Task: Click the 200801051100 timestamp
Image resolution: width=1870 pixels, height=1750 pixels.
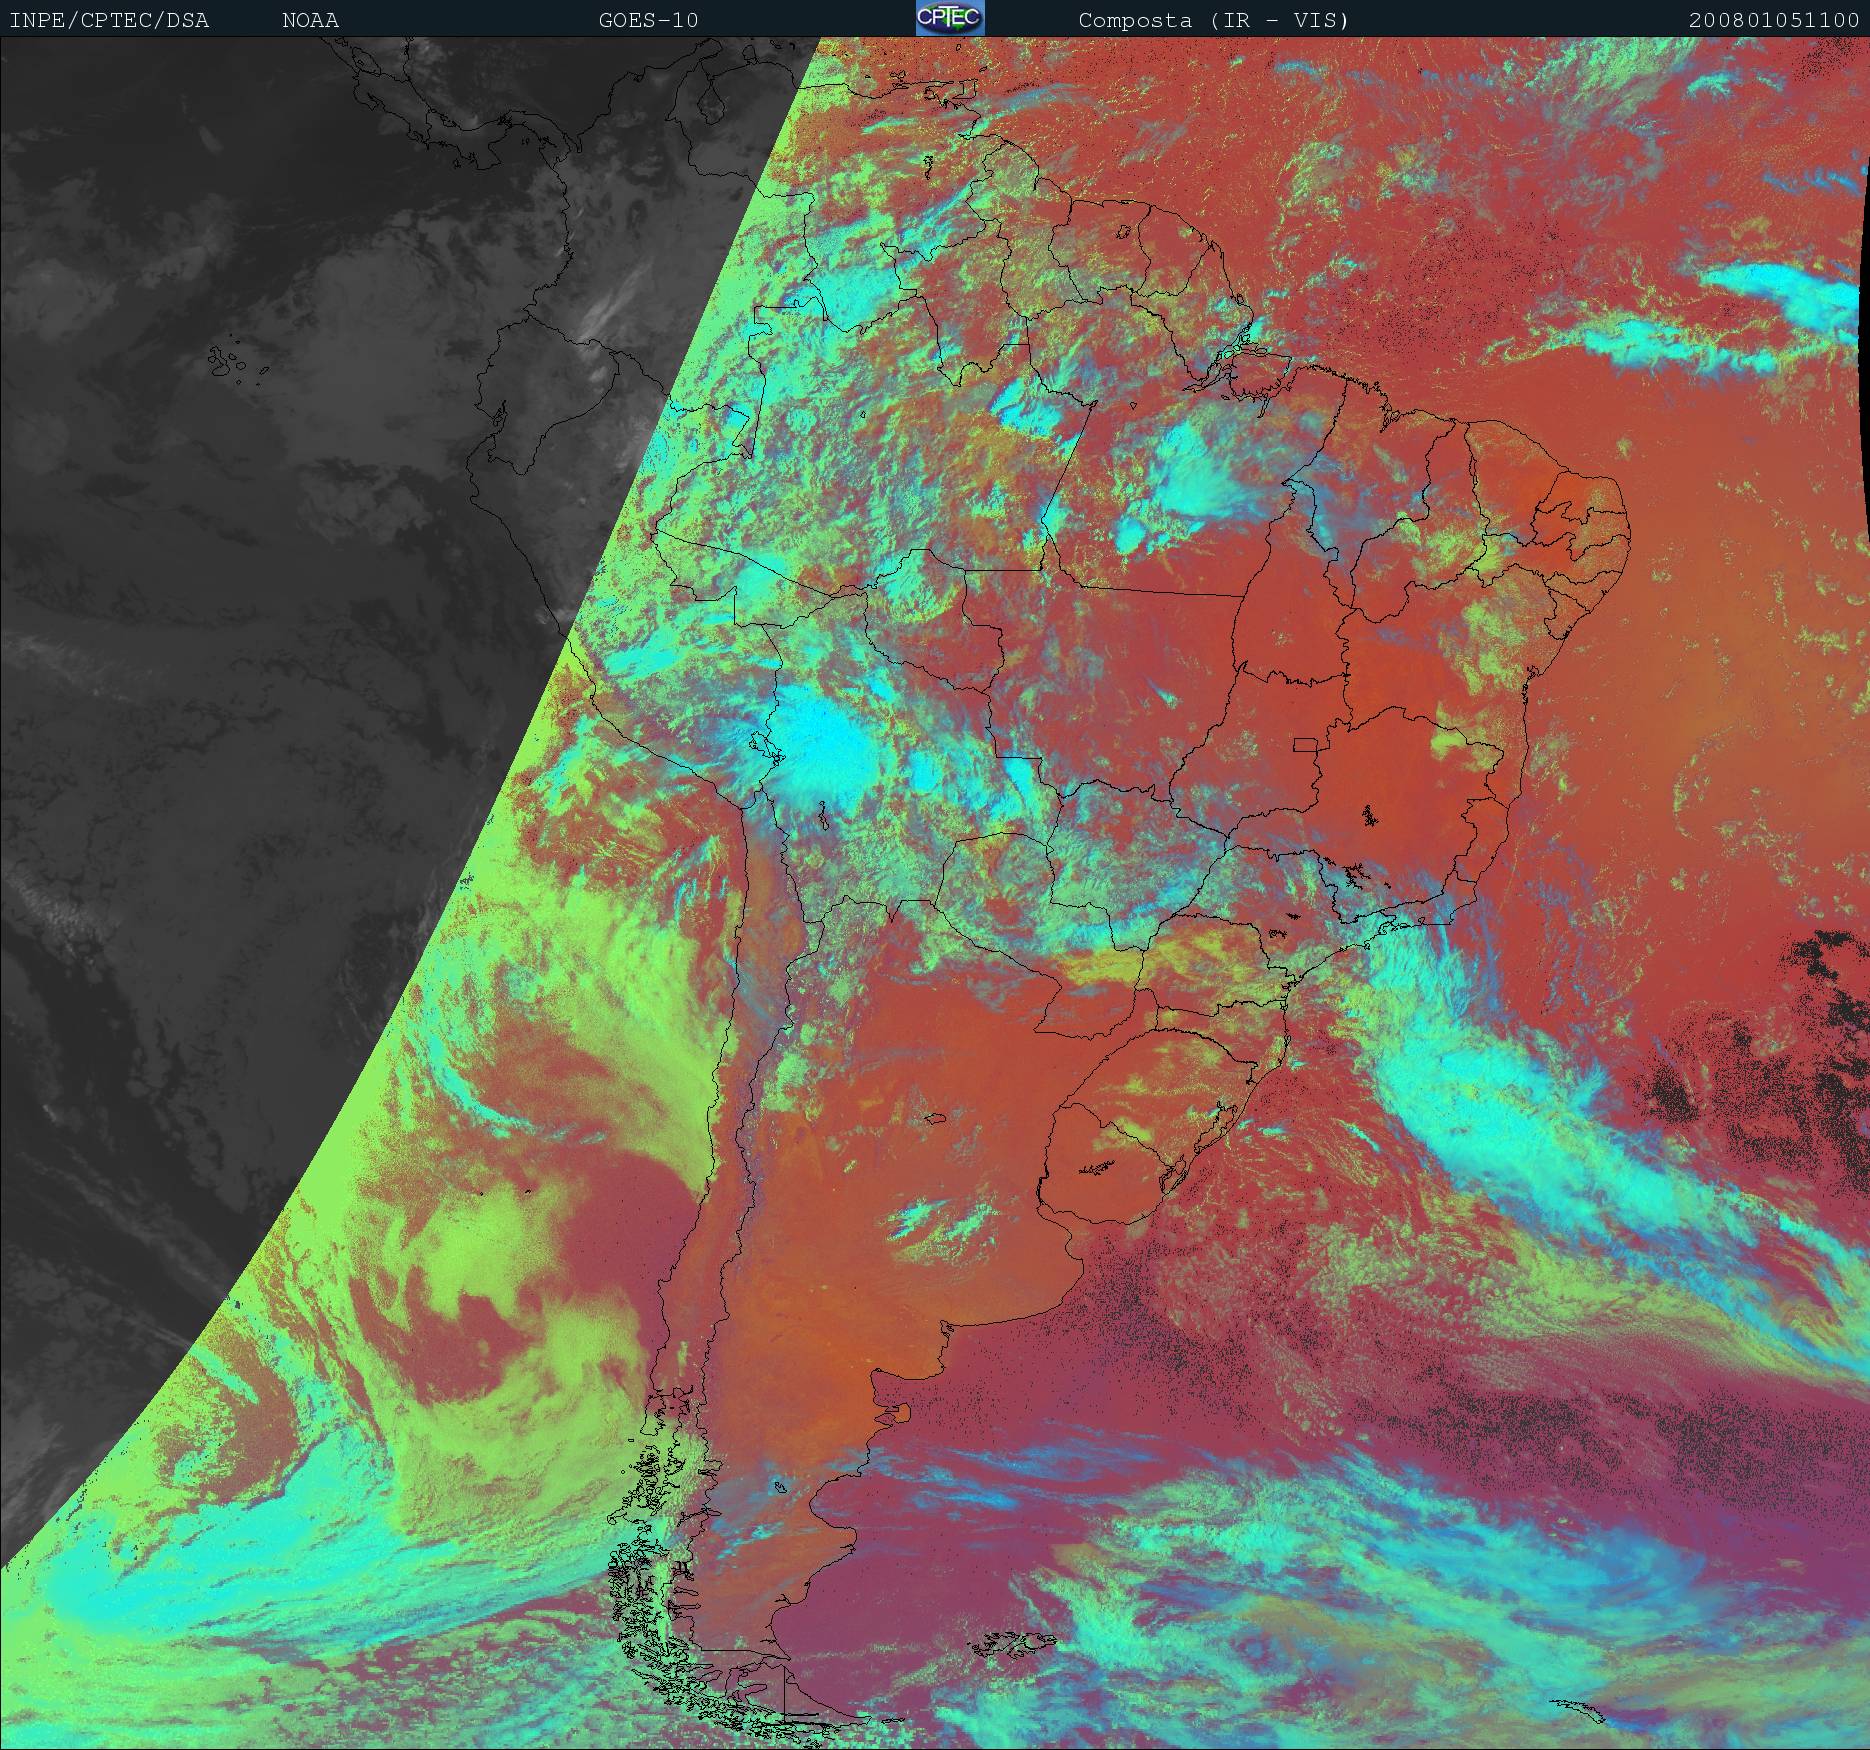Action: [x=1773, y=20]
